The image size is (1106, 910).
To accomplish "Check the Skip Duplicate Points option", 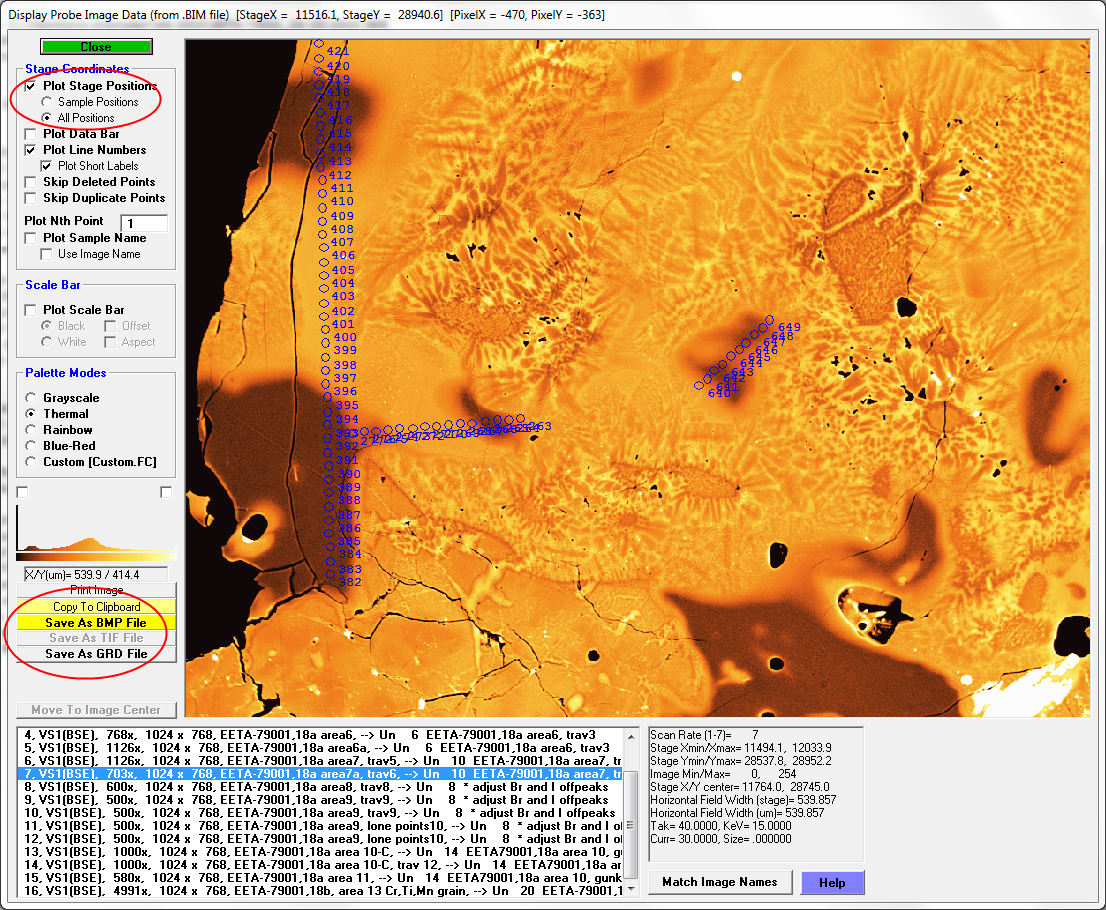I will pyautogui.click(x=31, y=198).
